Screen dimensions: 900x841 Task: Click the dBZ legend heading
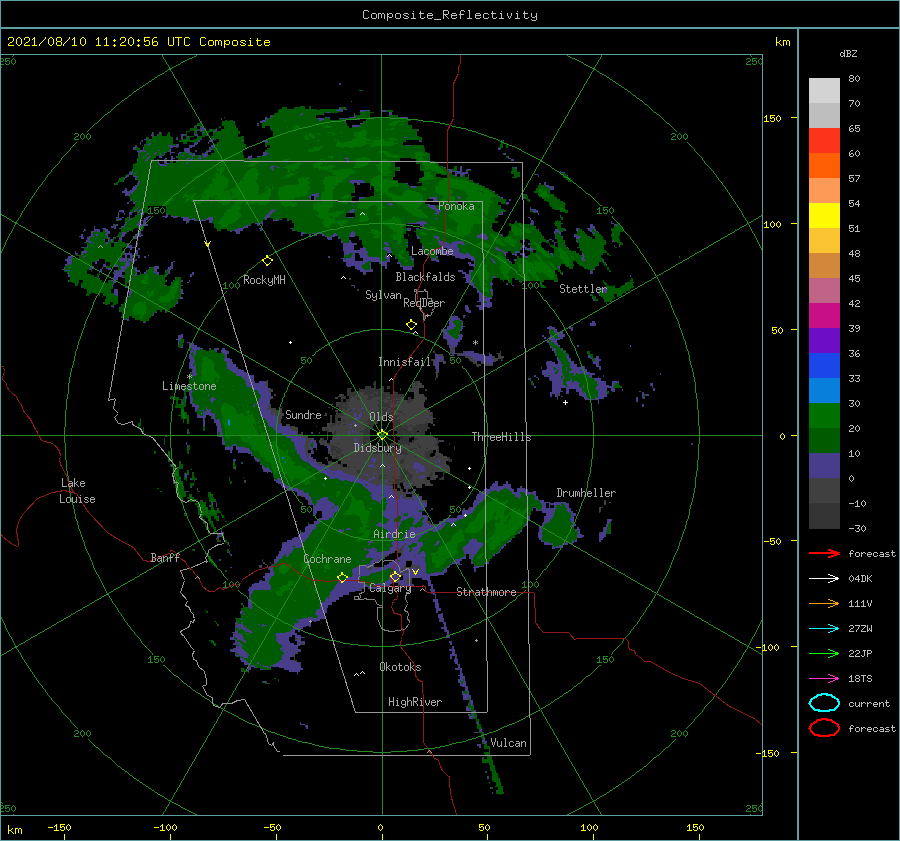tap(848, 53)
